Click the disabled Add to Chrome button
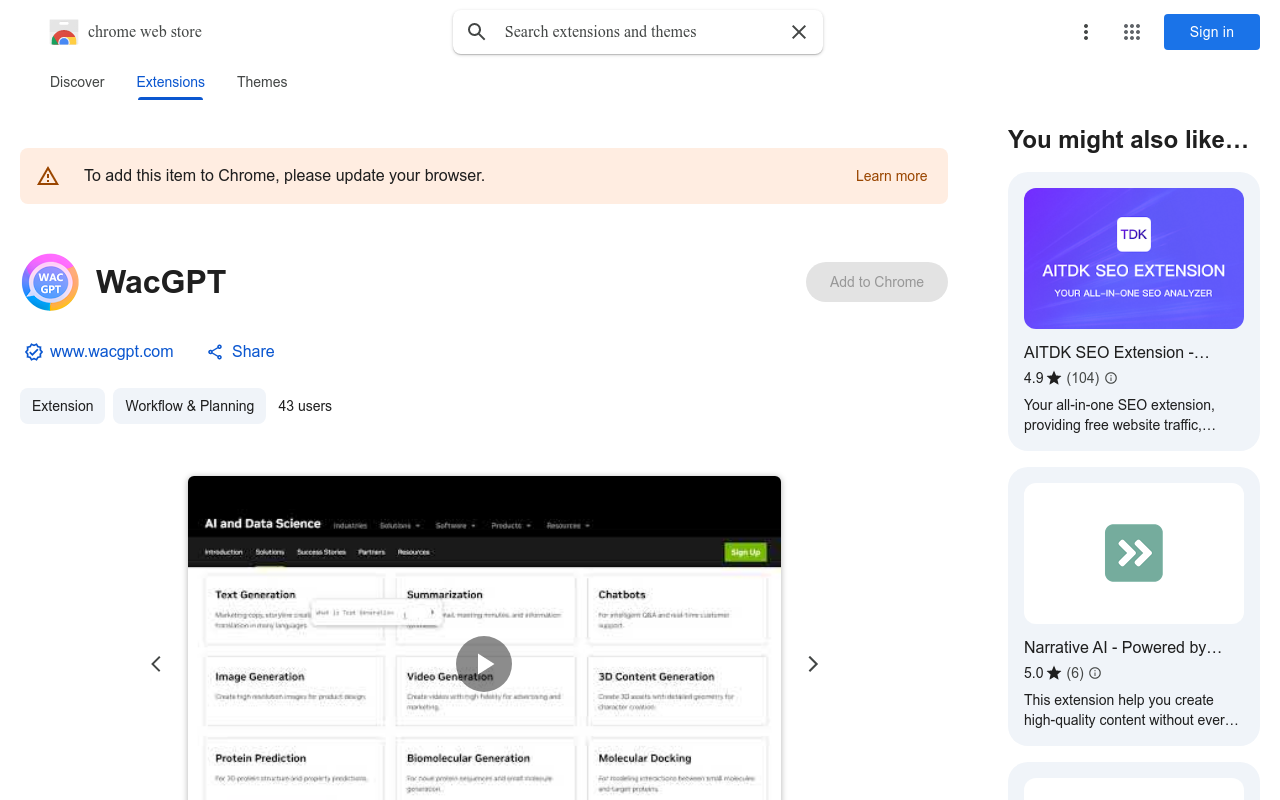The image size is (1280, 800). (877, 282)
